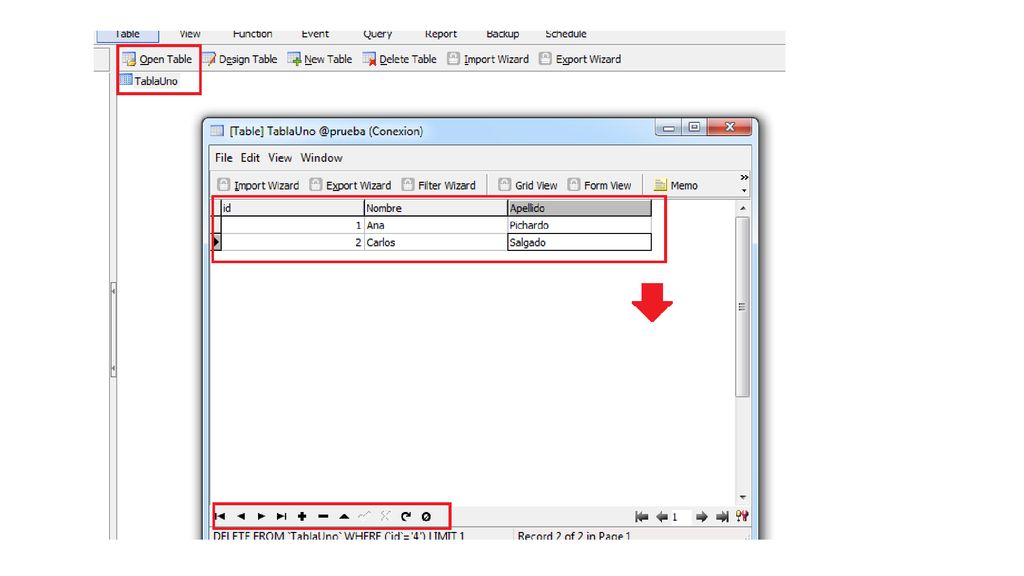1024x576 pixels.
Task: Go to the previous page of results
Action: [x=662, y=517]
